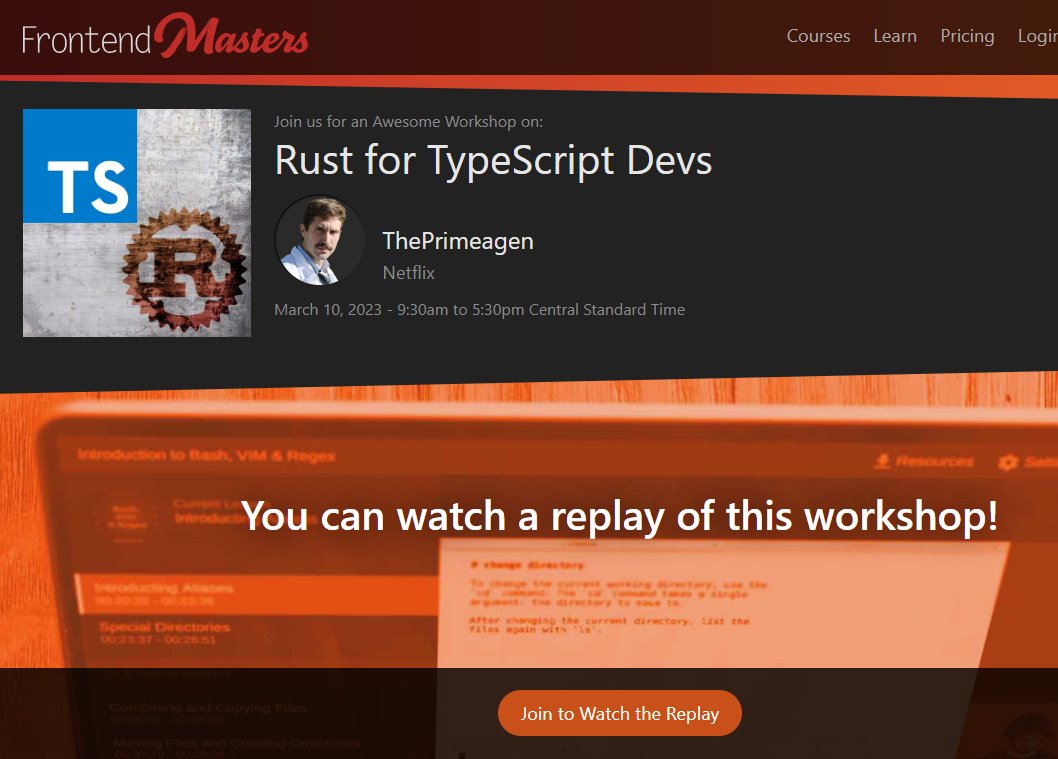Click the Frontend Masters logo
The width and height of the screenshot is (1058, 759).
[x=165, y=38]
